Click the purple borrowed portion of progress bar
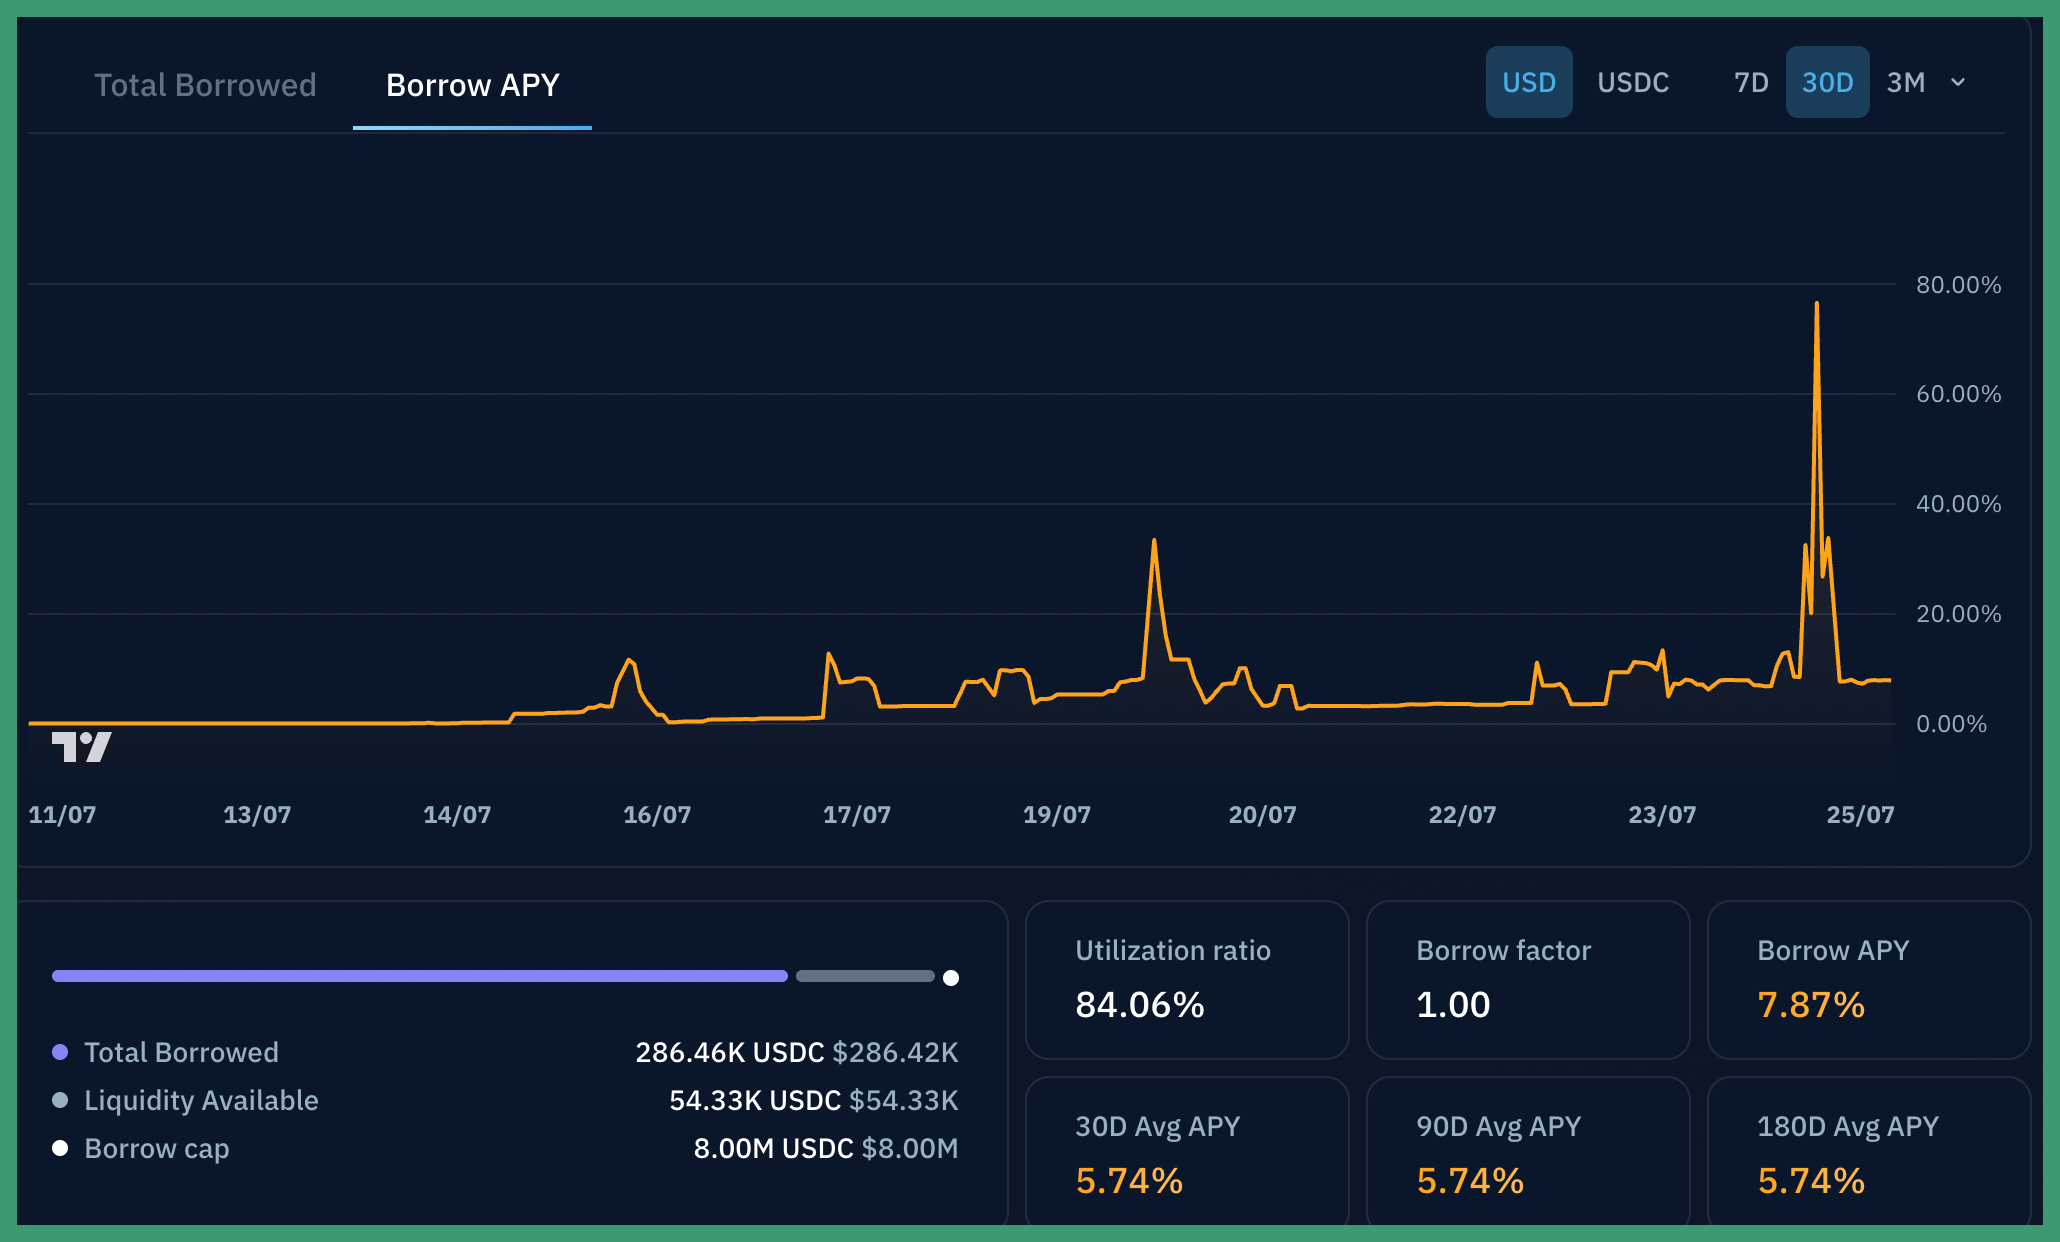 point(420,976)
